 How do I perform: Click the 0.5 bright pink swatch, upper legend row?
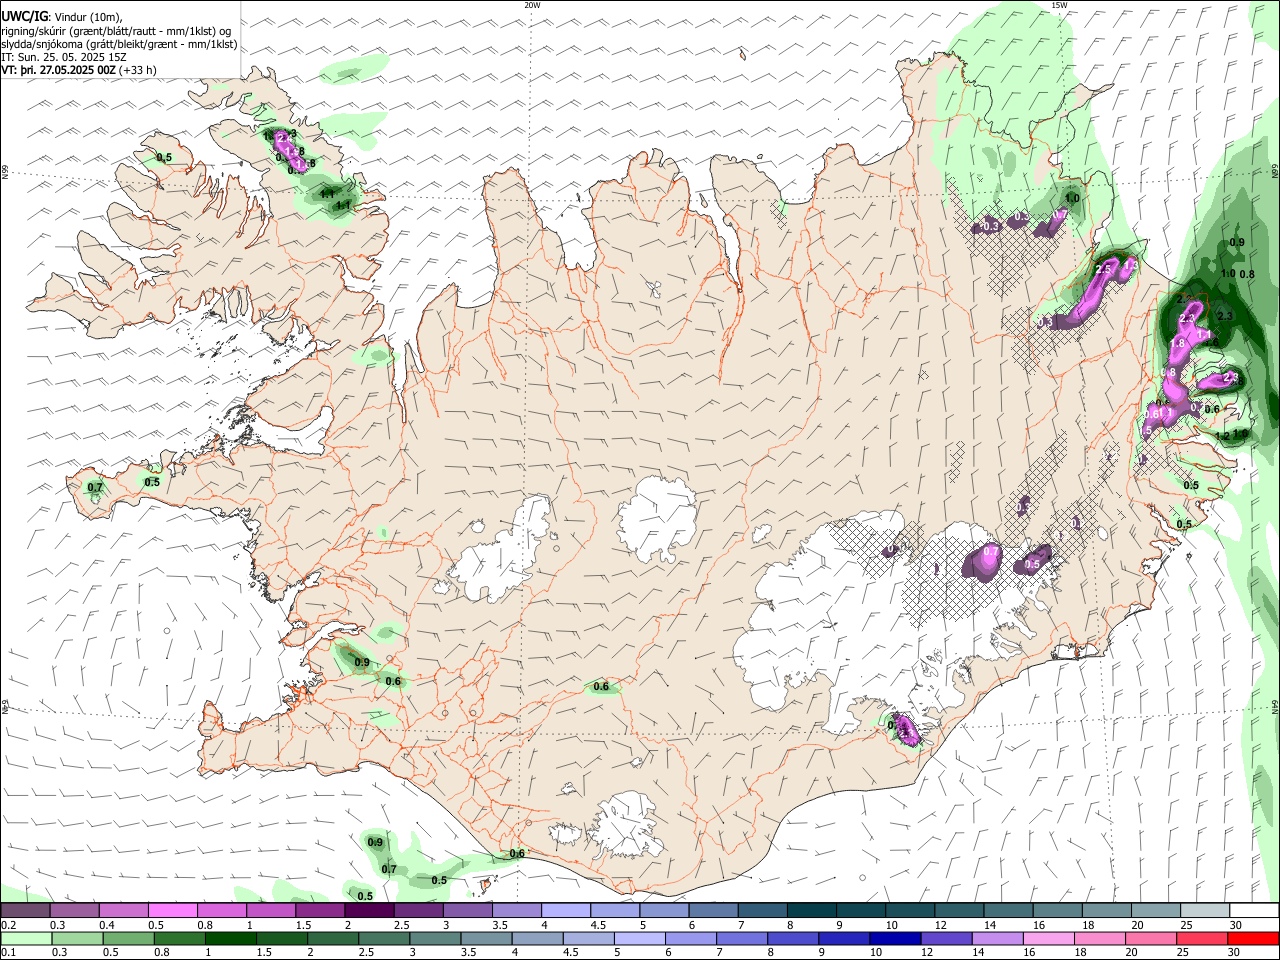point(172,911)
